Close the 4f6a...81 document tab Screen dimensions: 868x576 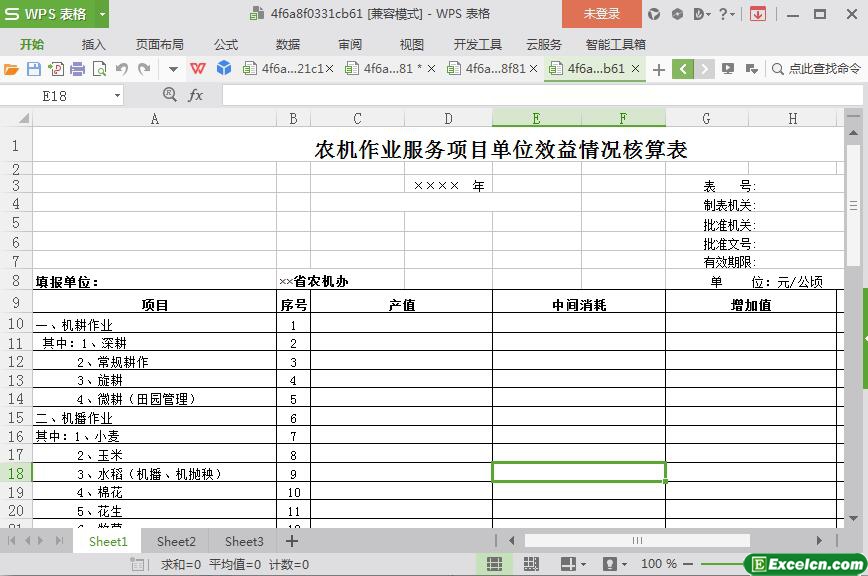tap(431, 69)
